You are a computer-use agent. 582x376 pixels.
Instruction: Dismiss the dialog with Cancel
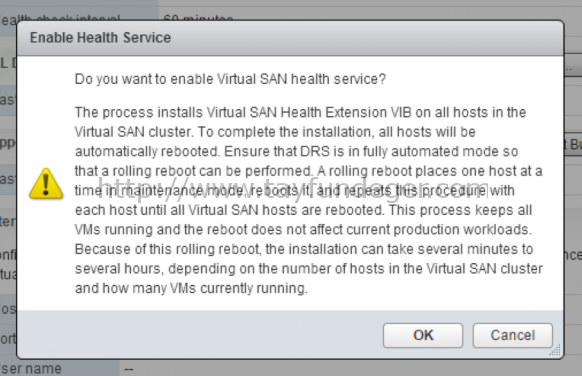pyautogui.click(x=513, y=335)
